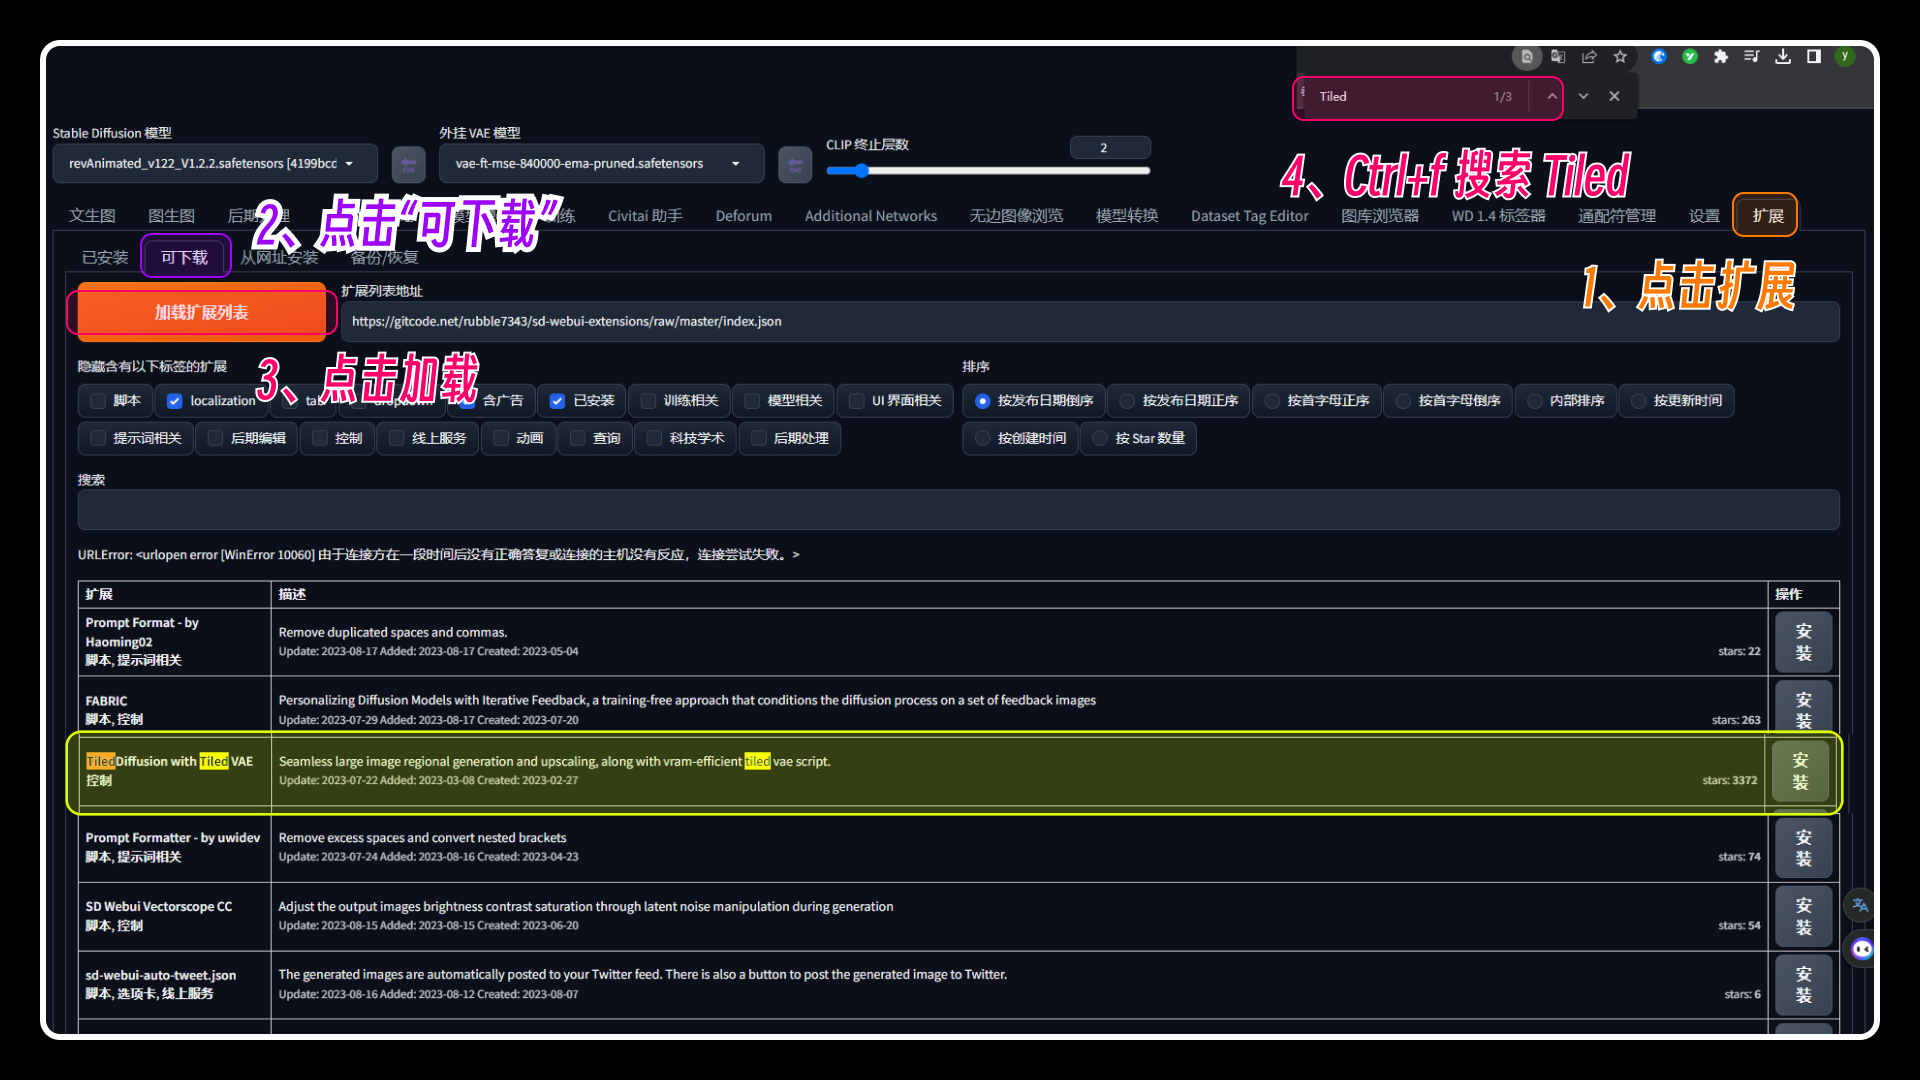
Task: Go to previous find result with up arrow
Action: point(1551,96)
